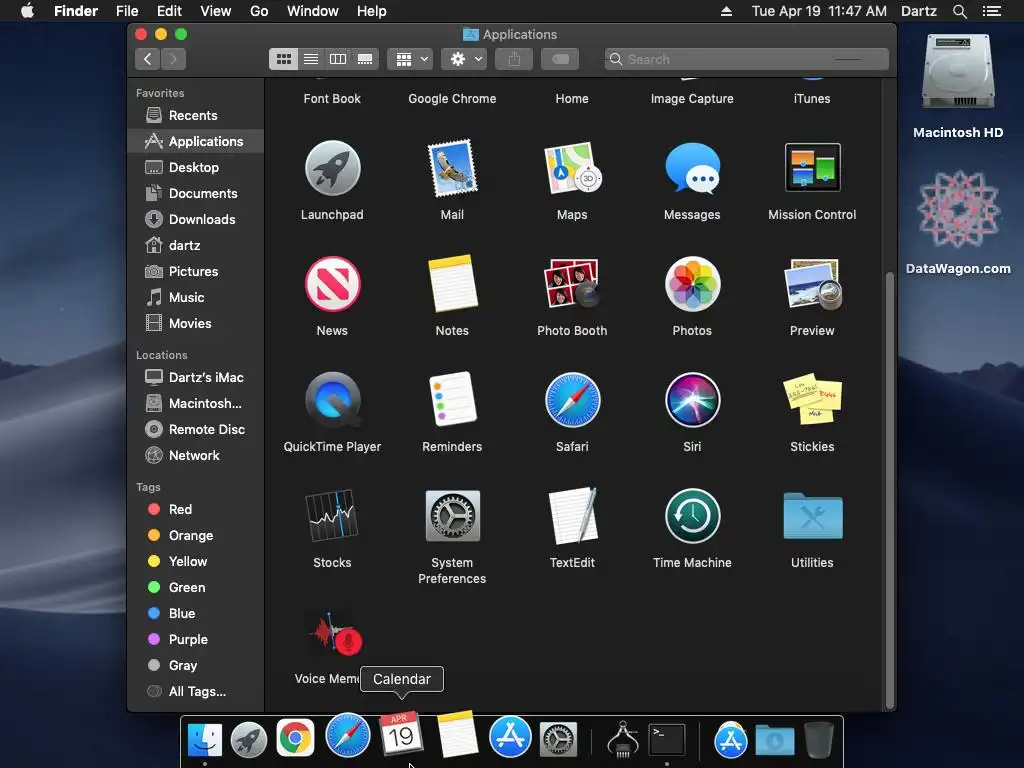The height and width of the screenshot is (768, 1024).
Task: Open the File menu
Action: pyautogui.click(x=127, y=11)
